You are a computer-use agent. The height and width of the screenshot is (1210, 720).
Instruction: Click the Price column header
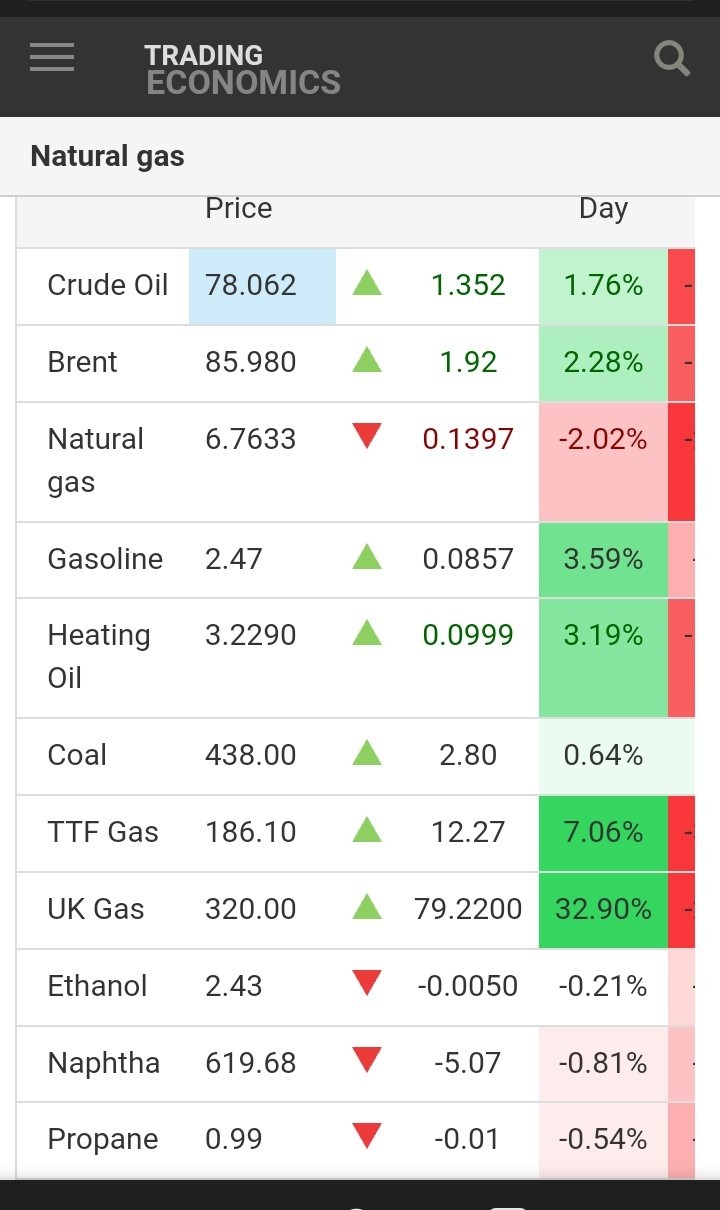pos(238,208)
